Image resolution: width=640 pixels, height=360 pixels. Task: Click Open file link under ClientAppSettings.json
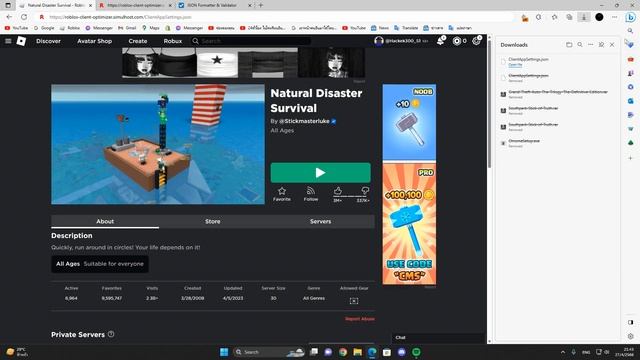point(515,65)
